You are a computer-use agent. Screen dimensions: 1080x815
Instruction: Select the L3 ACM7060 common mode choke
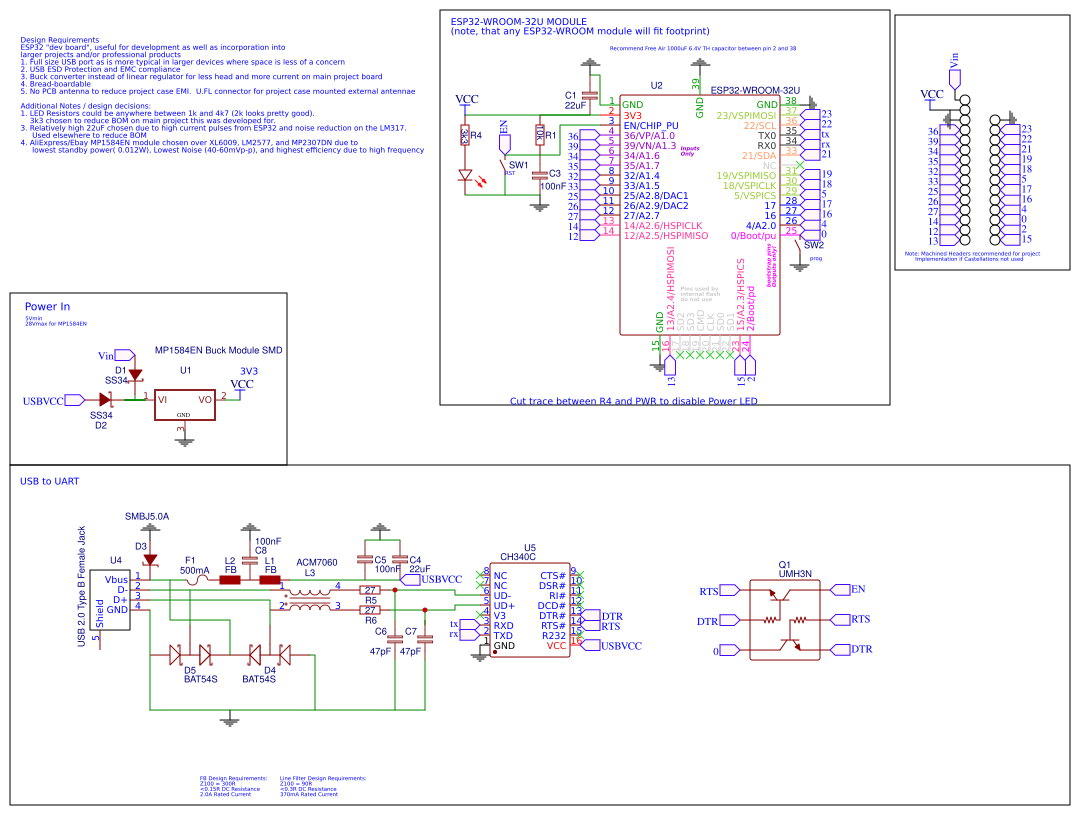(x=309, y=599)
